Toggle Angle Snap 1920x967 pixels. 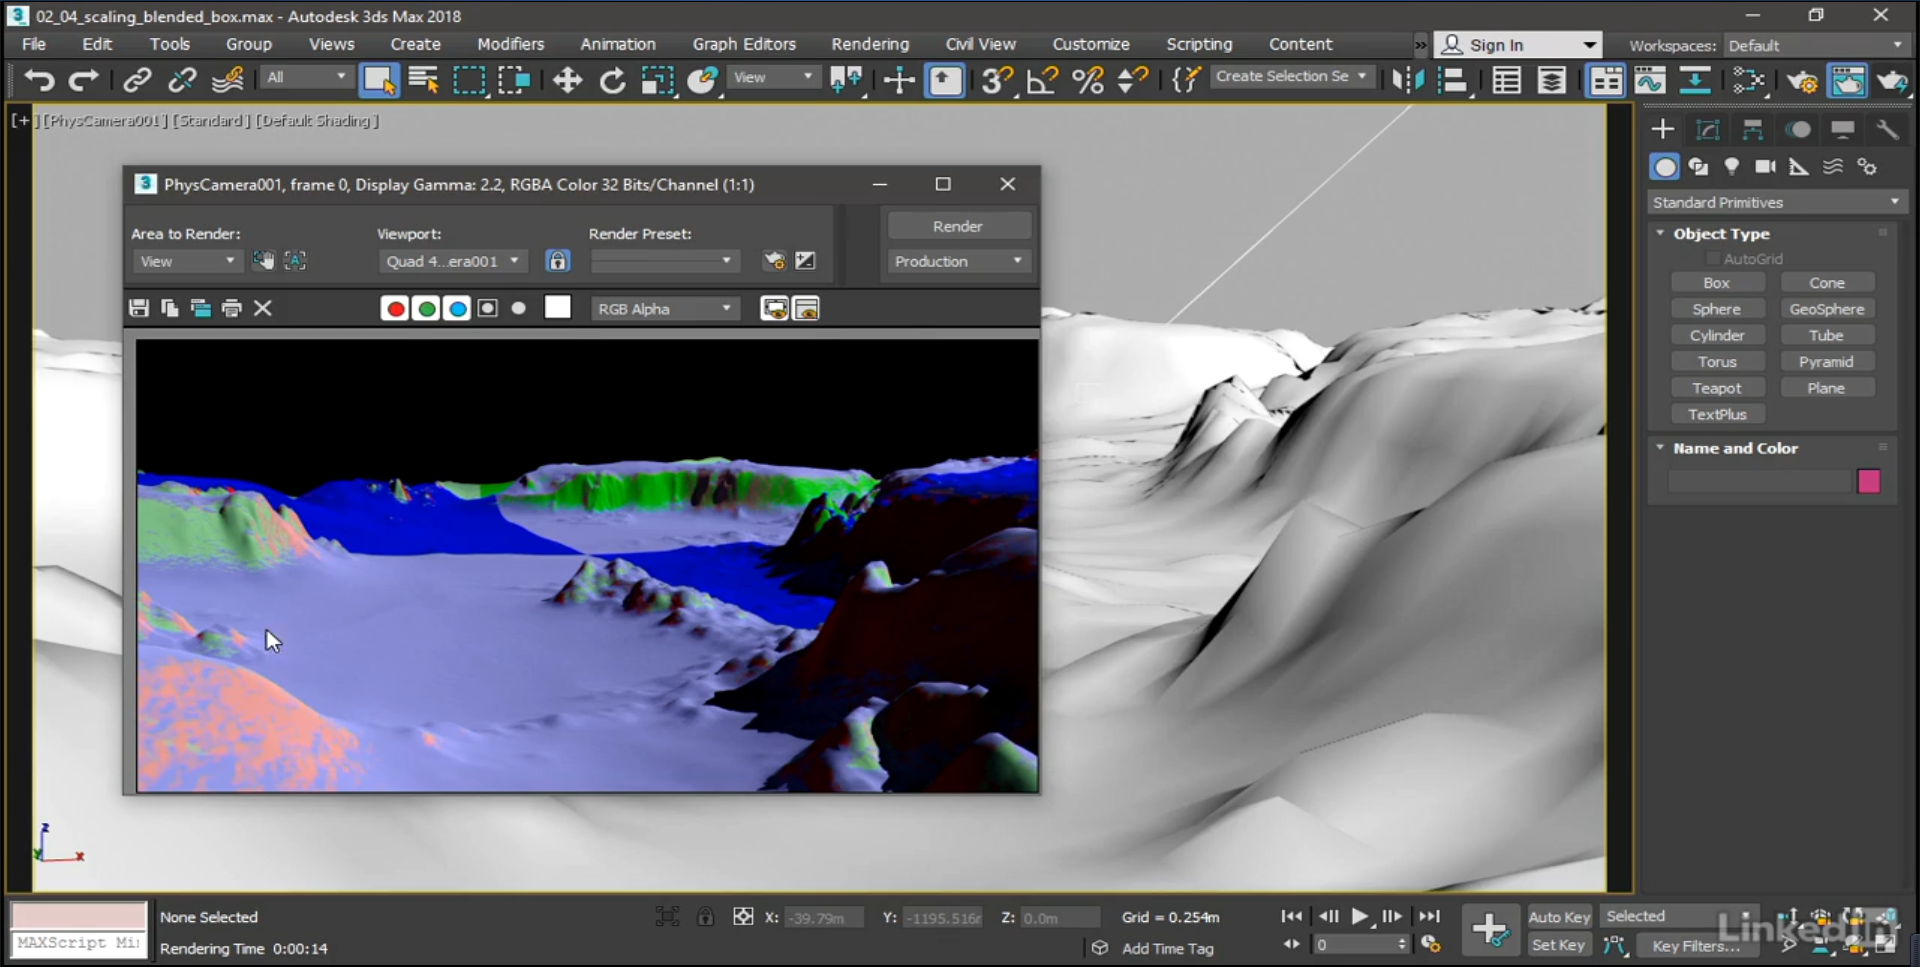(1042, 80)
